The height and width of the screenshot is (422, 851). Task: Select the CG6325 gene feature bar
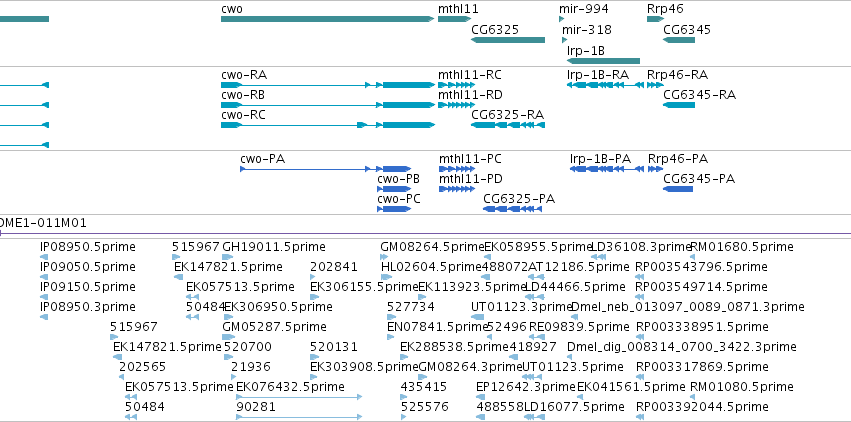(508, 40)
